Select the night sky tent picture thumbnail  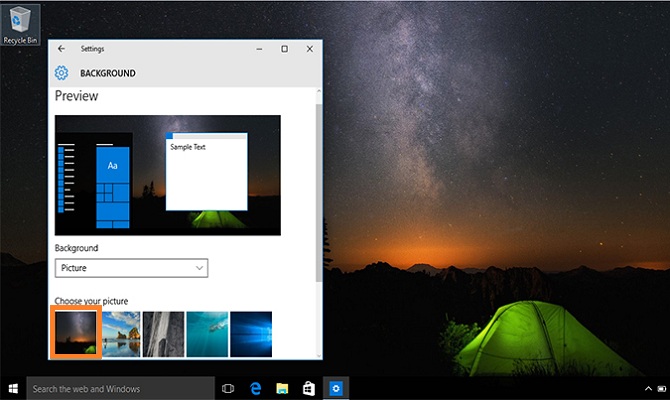[76, 332]
